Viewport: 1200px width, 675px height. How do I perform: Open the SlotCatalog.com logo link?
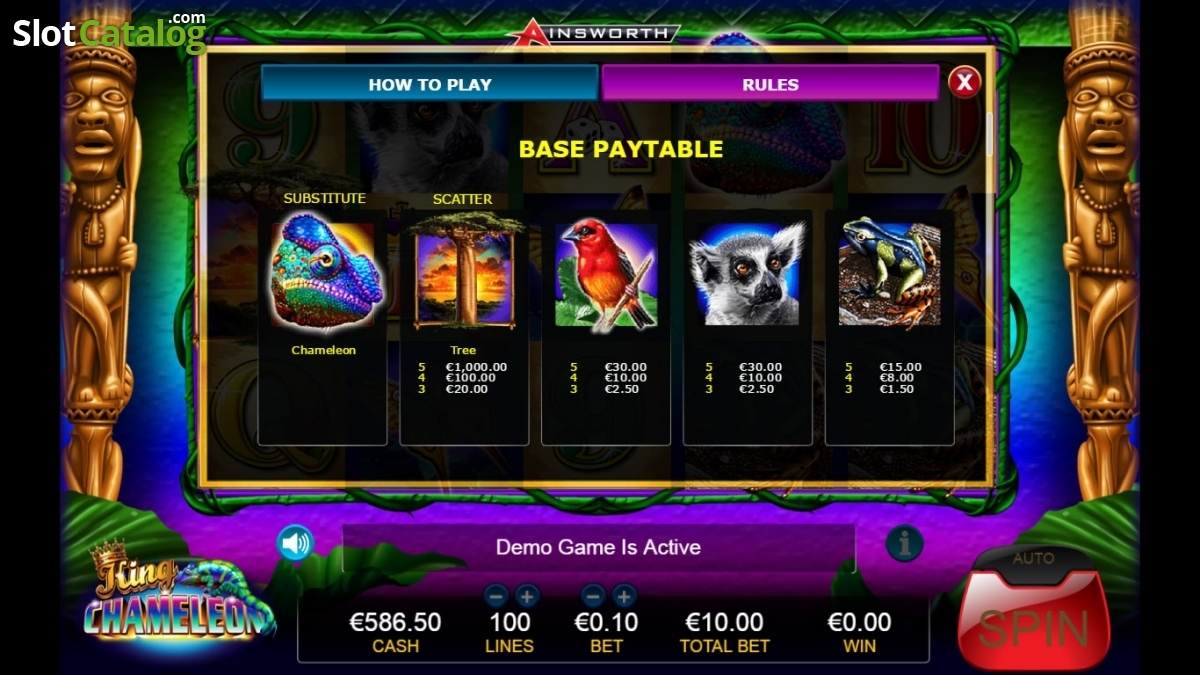109,32
